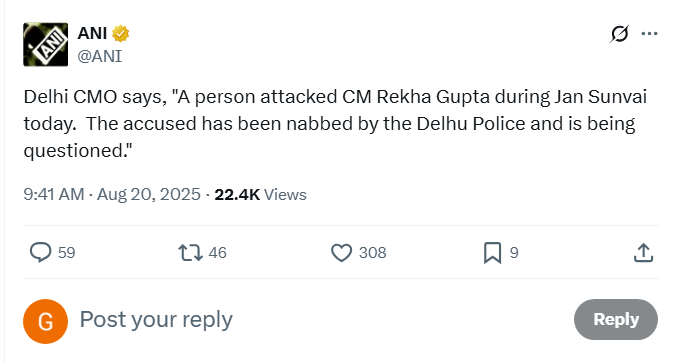Bookmark the post via bookmark icon
The width and height of the screenshot is (678, 363).
tap(492, 253)
